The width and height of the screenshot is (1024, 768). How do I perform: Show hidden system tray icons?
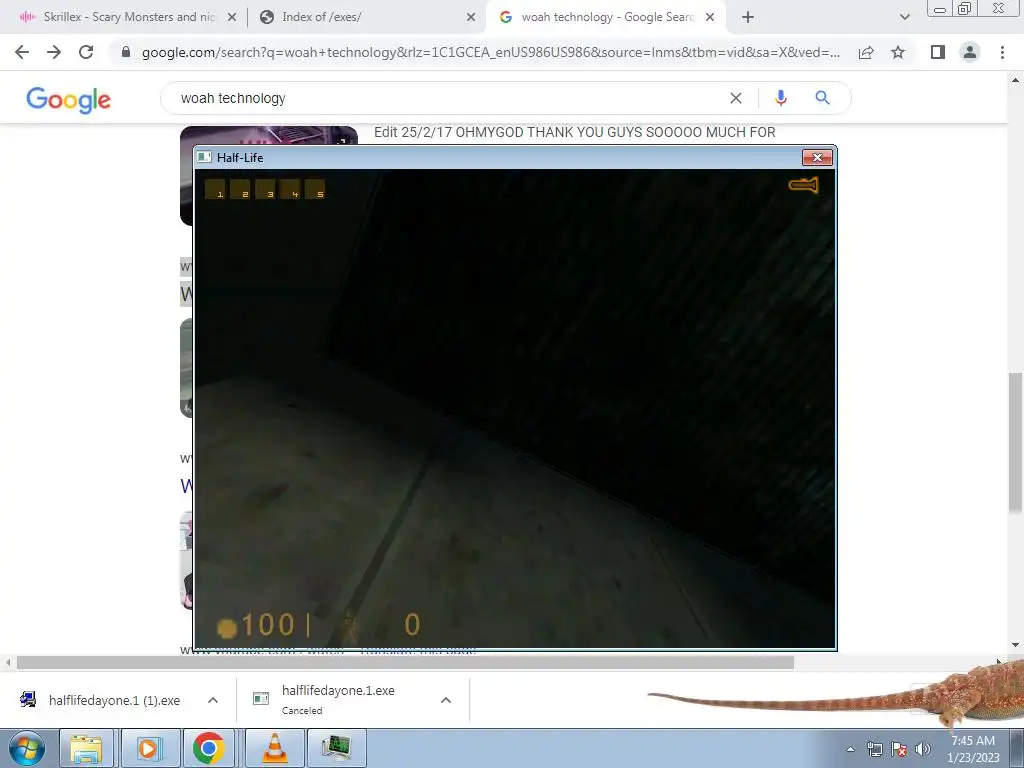pyautogui.click(x=850, y=750)
